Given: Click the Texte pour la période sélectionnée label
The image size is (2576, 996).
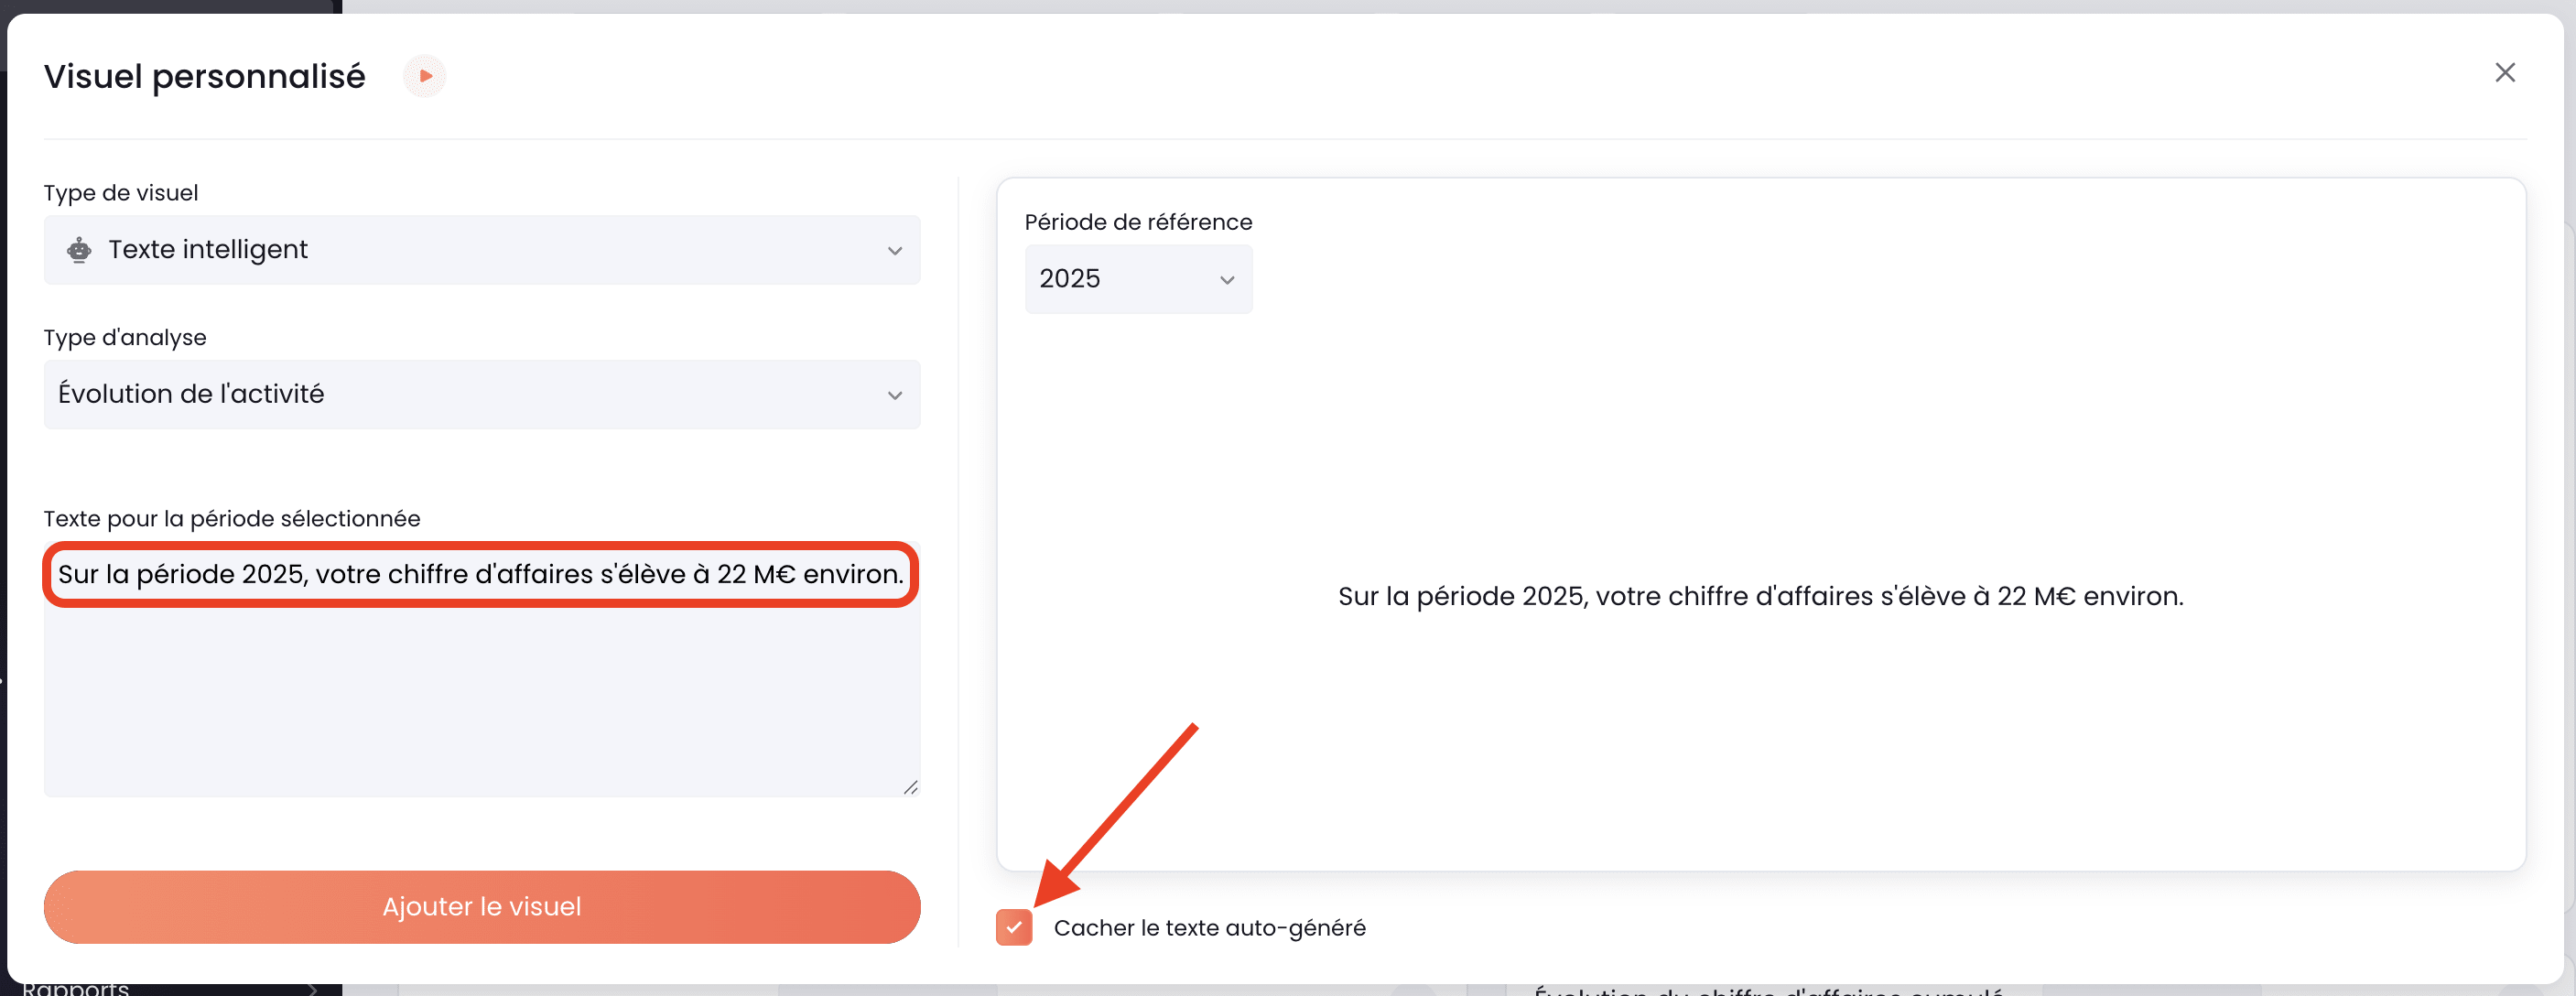Looking at the screenshot, I should coord(232,519).
